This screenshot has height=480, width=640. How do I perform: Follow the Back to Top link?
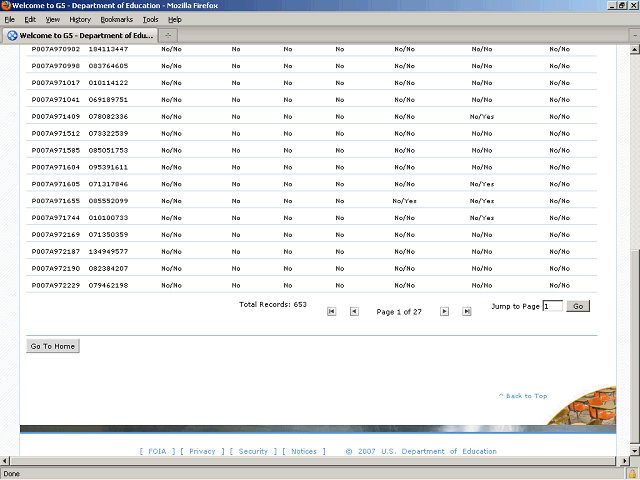[x=522, y=396]
